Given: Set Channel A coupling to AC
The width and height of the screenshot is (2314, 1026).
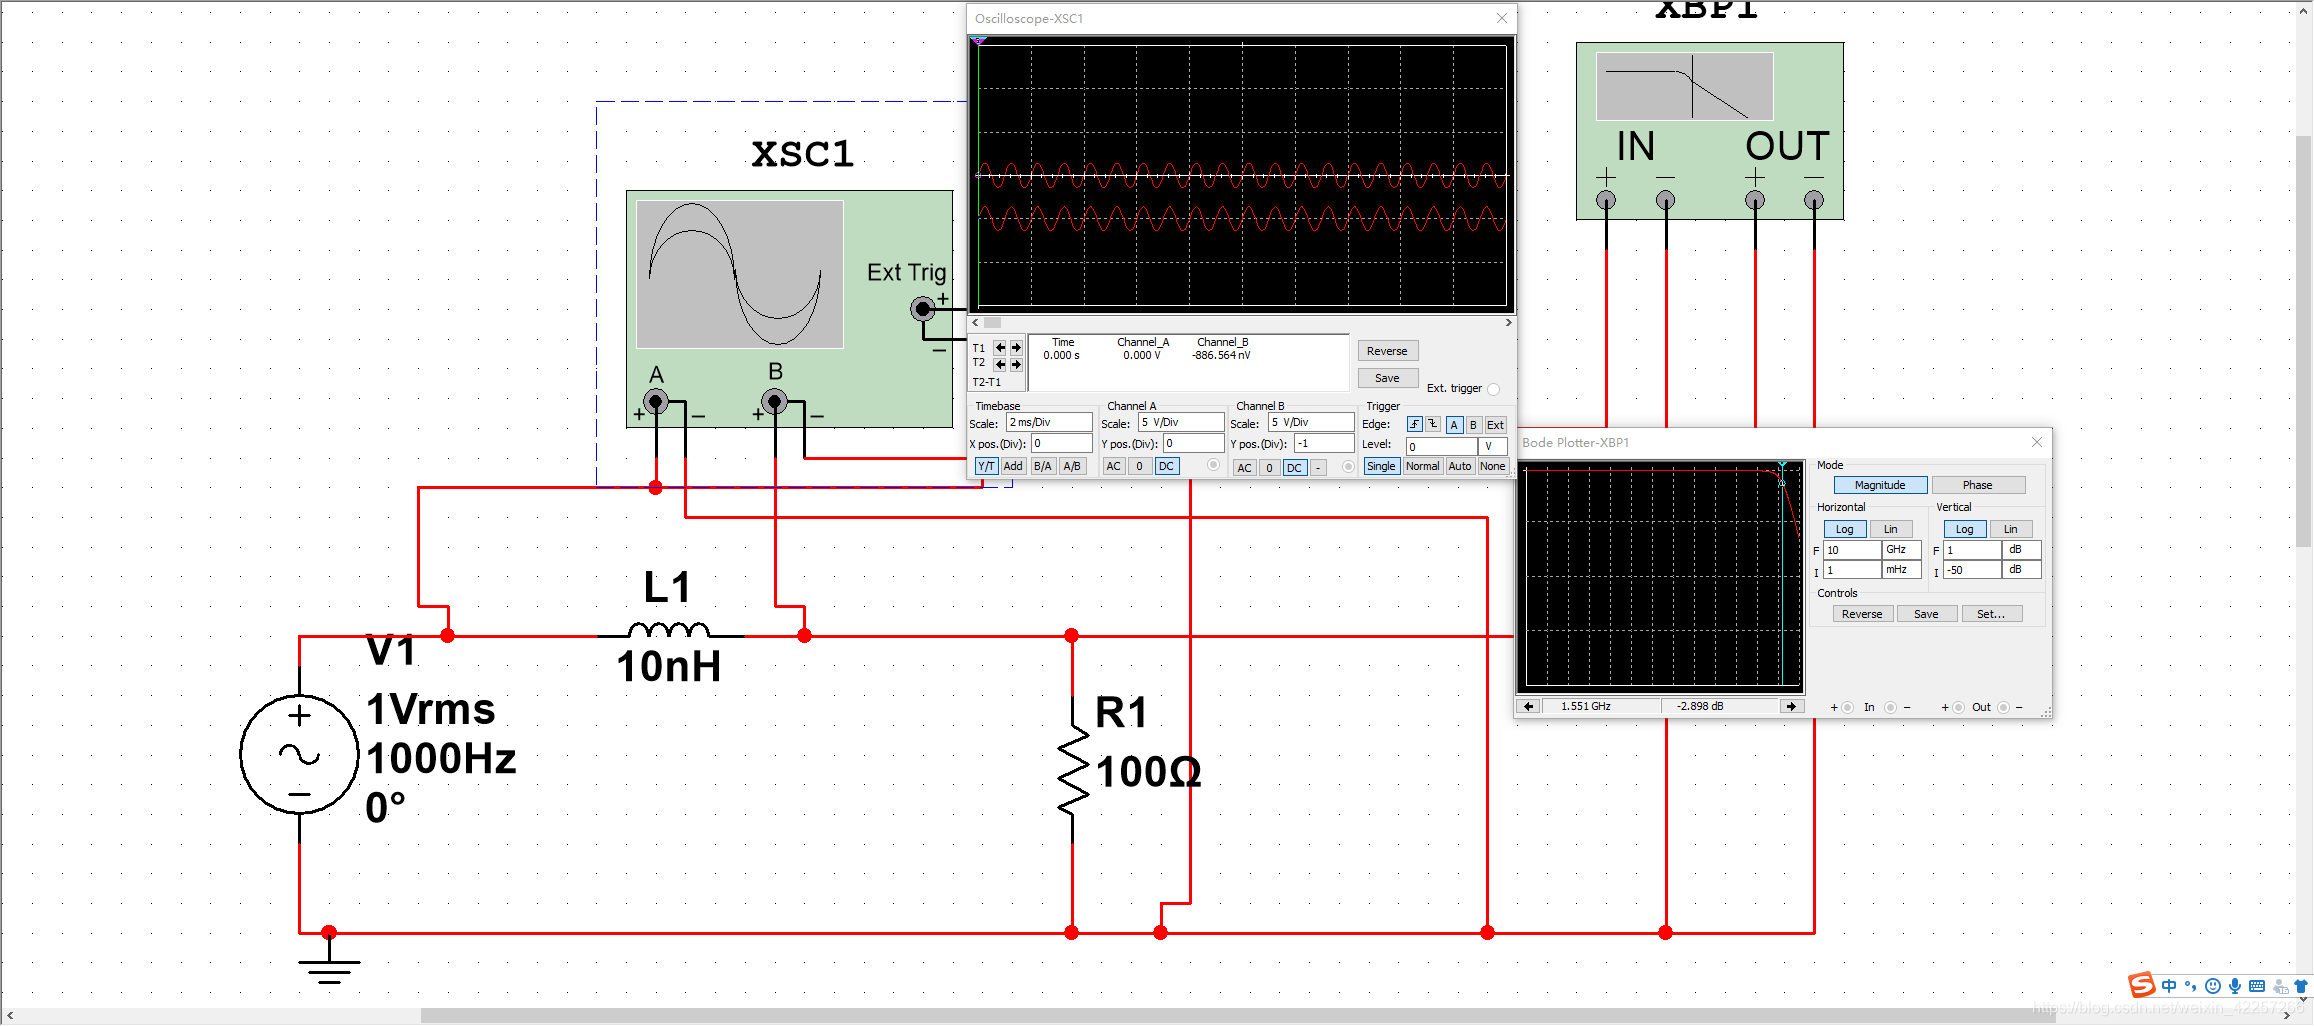Looking at the screenshot, I should tap(1113, 466).
